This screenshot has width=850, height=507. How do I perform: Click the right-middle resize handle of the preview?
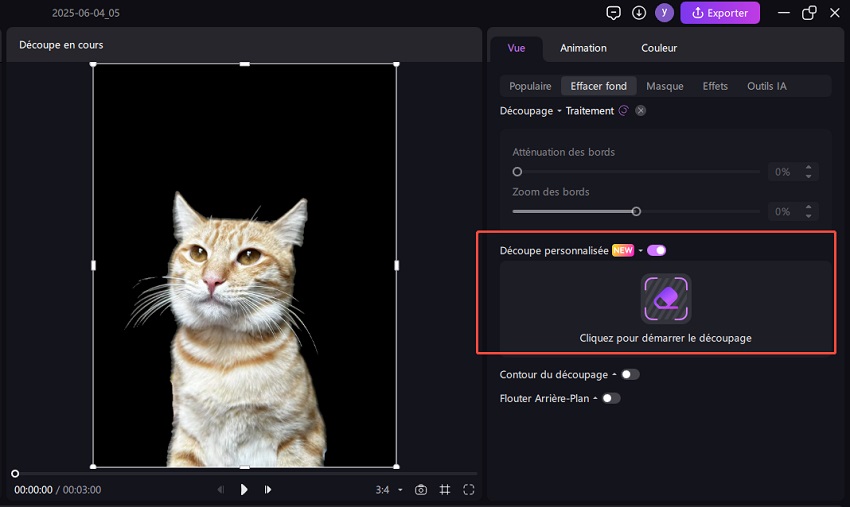pyautogui.click(x=396, y=265)
